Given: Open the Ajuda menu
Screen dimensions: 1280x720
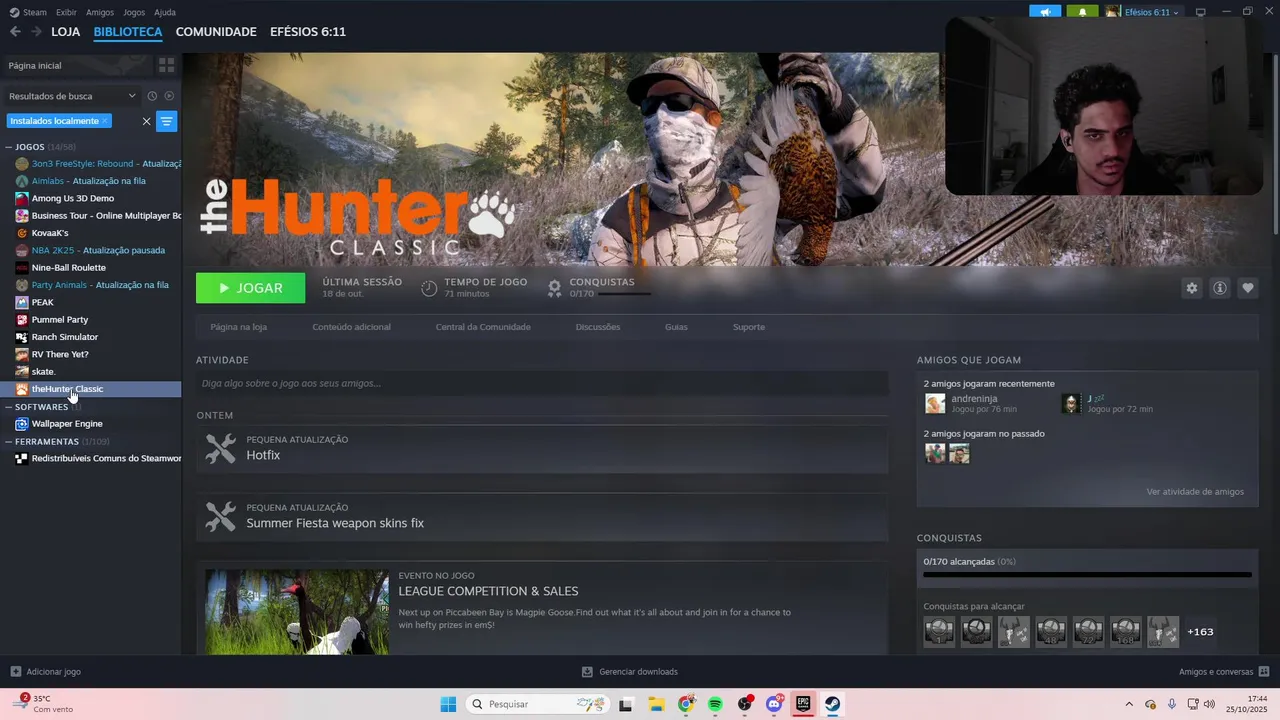Looking at the screenshot, I should coord(165,12).
